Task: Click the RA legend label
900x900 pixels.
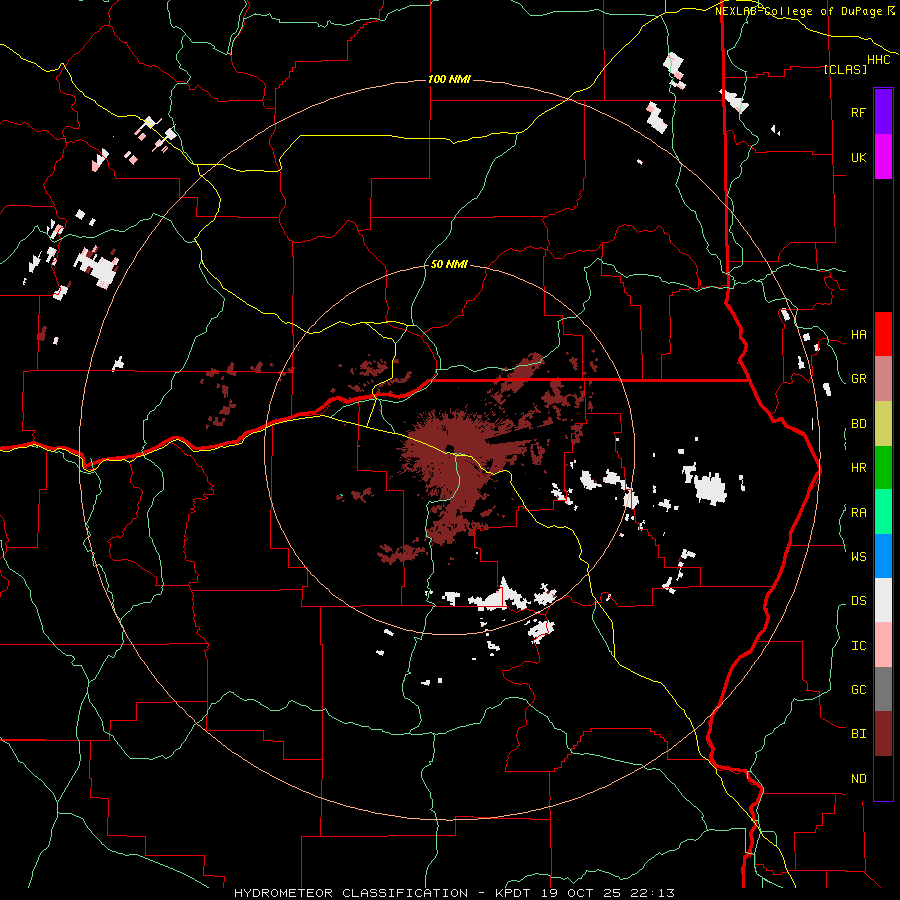Action: click(x=858, y=513)
